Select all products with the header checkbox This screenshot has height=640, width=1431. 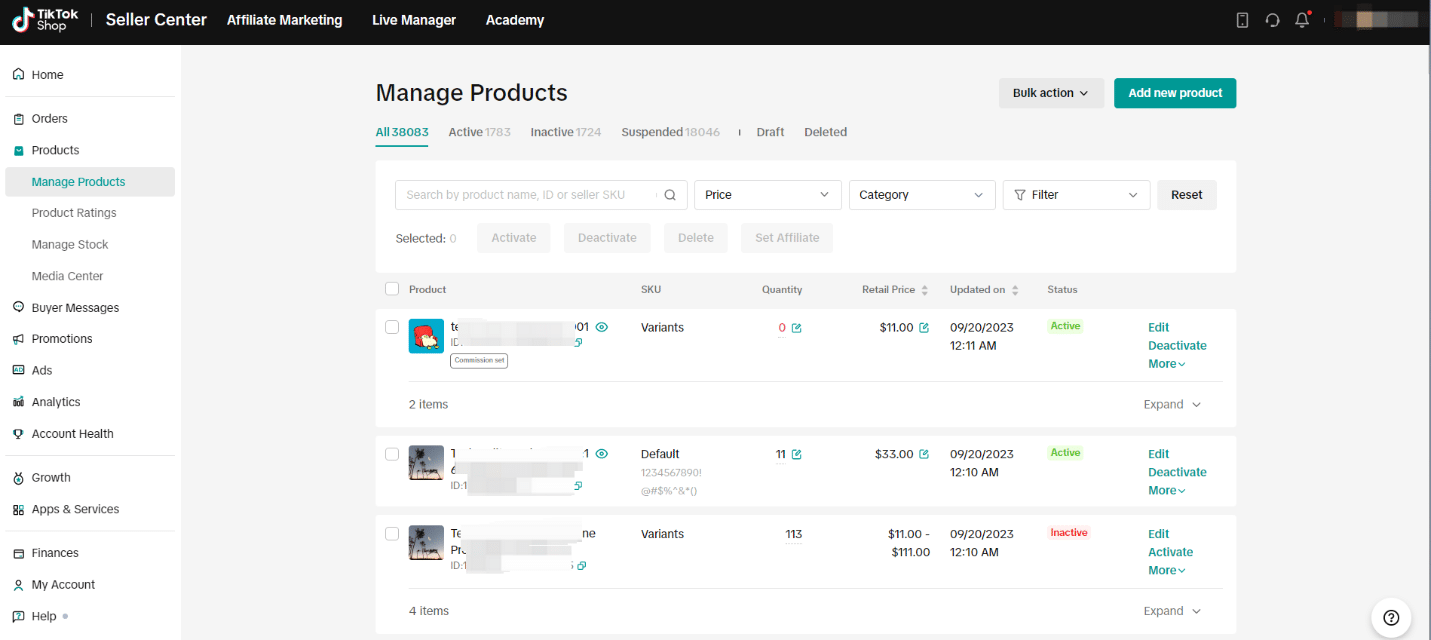[392, 289]
